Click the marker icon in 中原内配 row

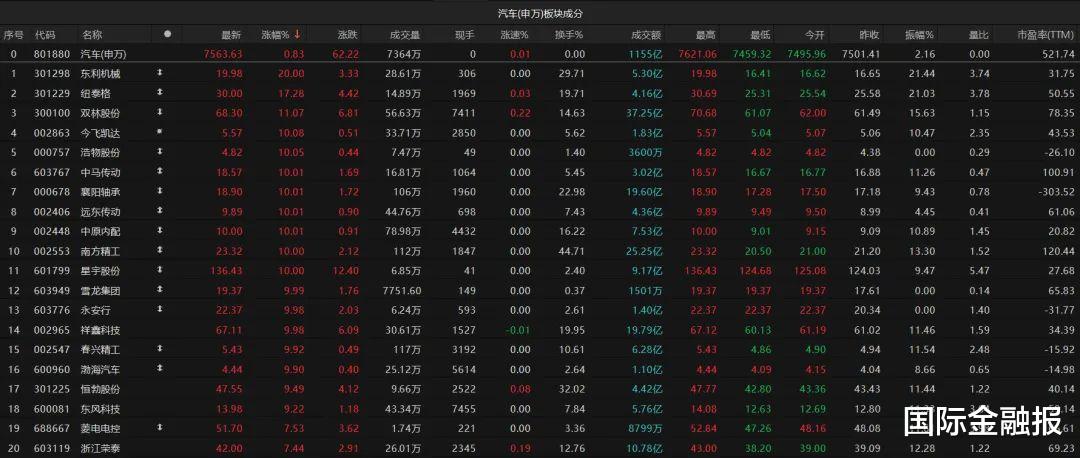coord(160,231)
